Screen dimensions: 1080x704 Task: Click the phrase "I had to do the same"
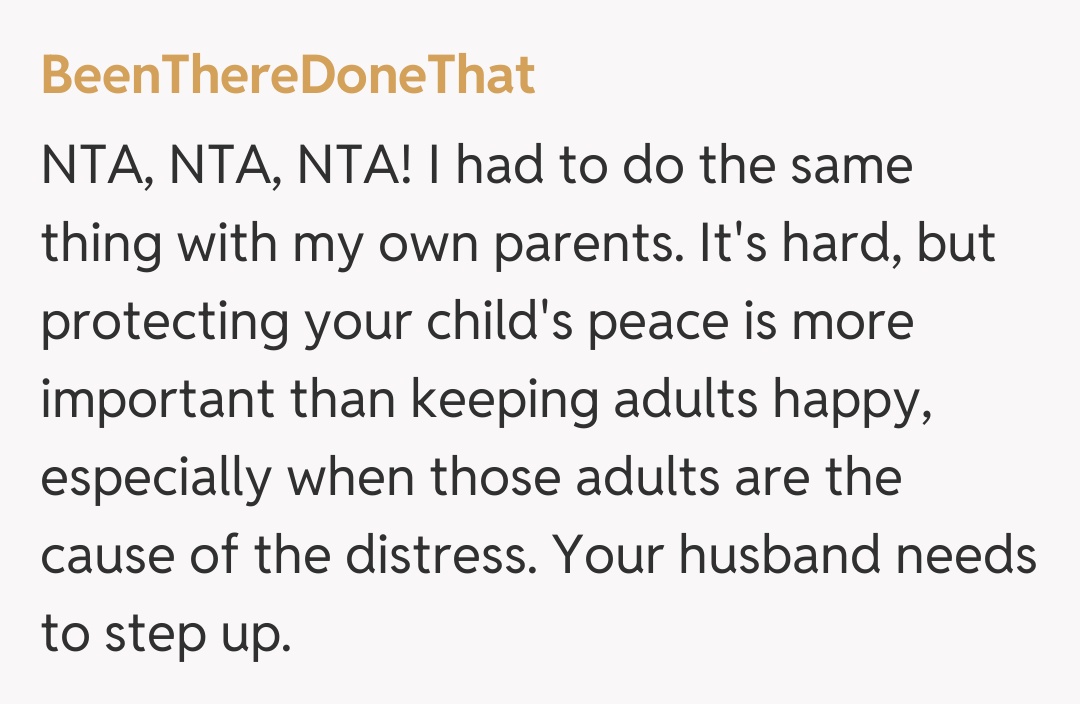(669, 166)
